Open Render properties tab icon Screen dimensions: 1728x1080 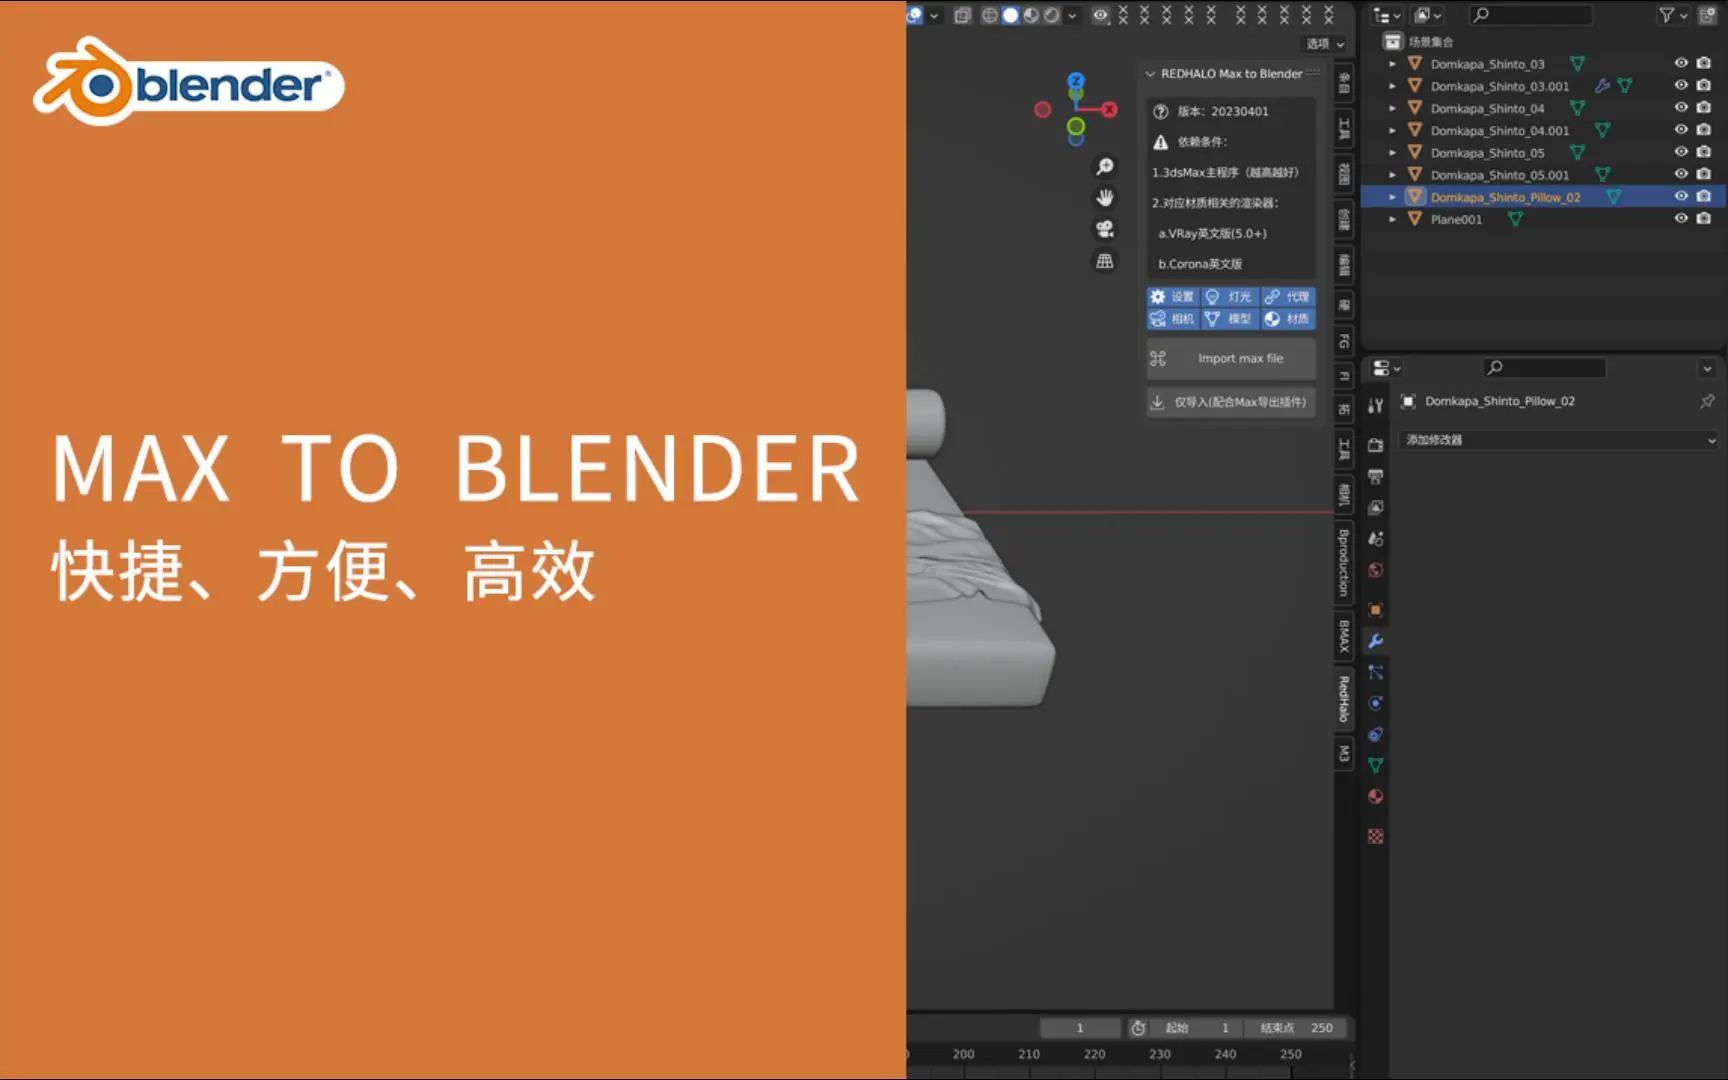tap(1376, 445)
